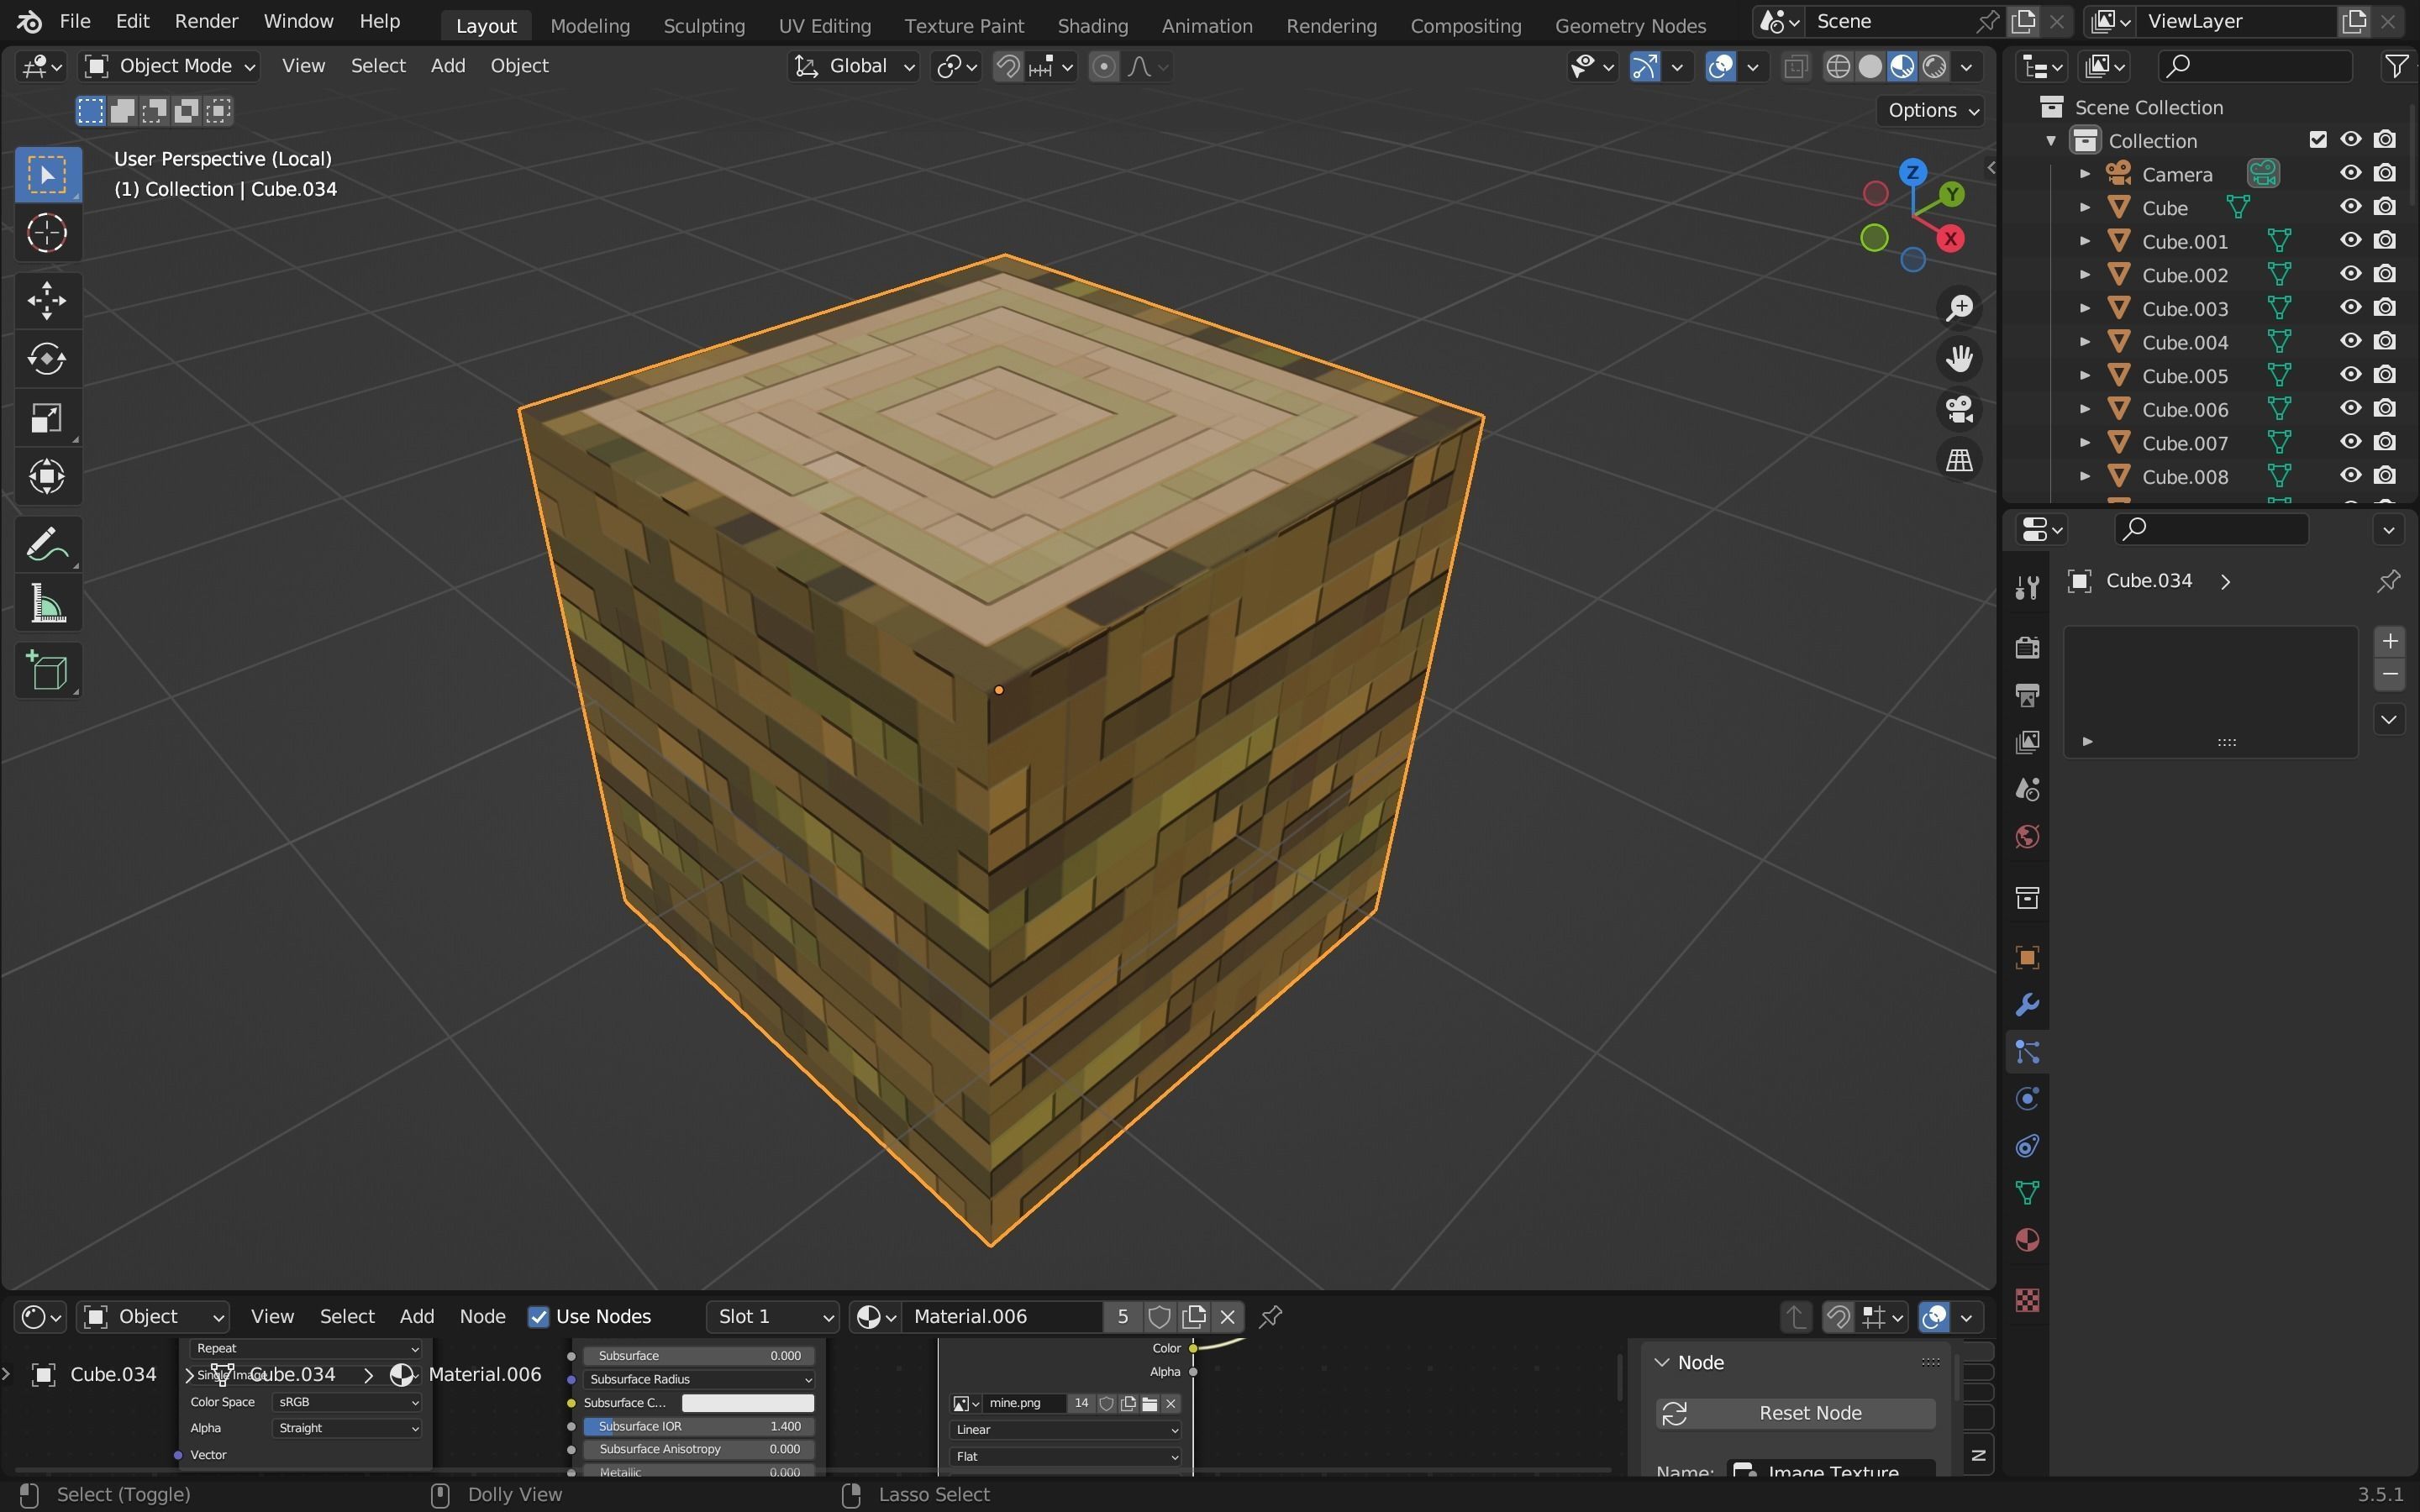Viewport: 2420px width, 1512px height.
Task: Select the Select Box tool
Action: pyautogui.click(x=46, y=175)
